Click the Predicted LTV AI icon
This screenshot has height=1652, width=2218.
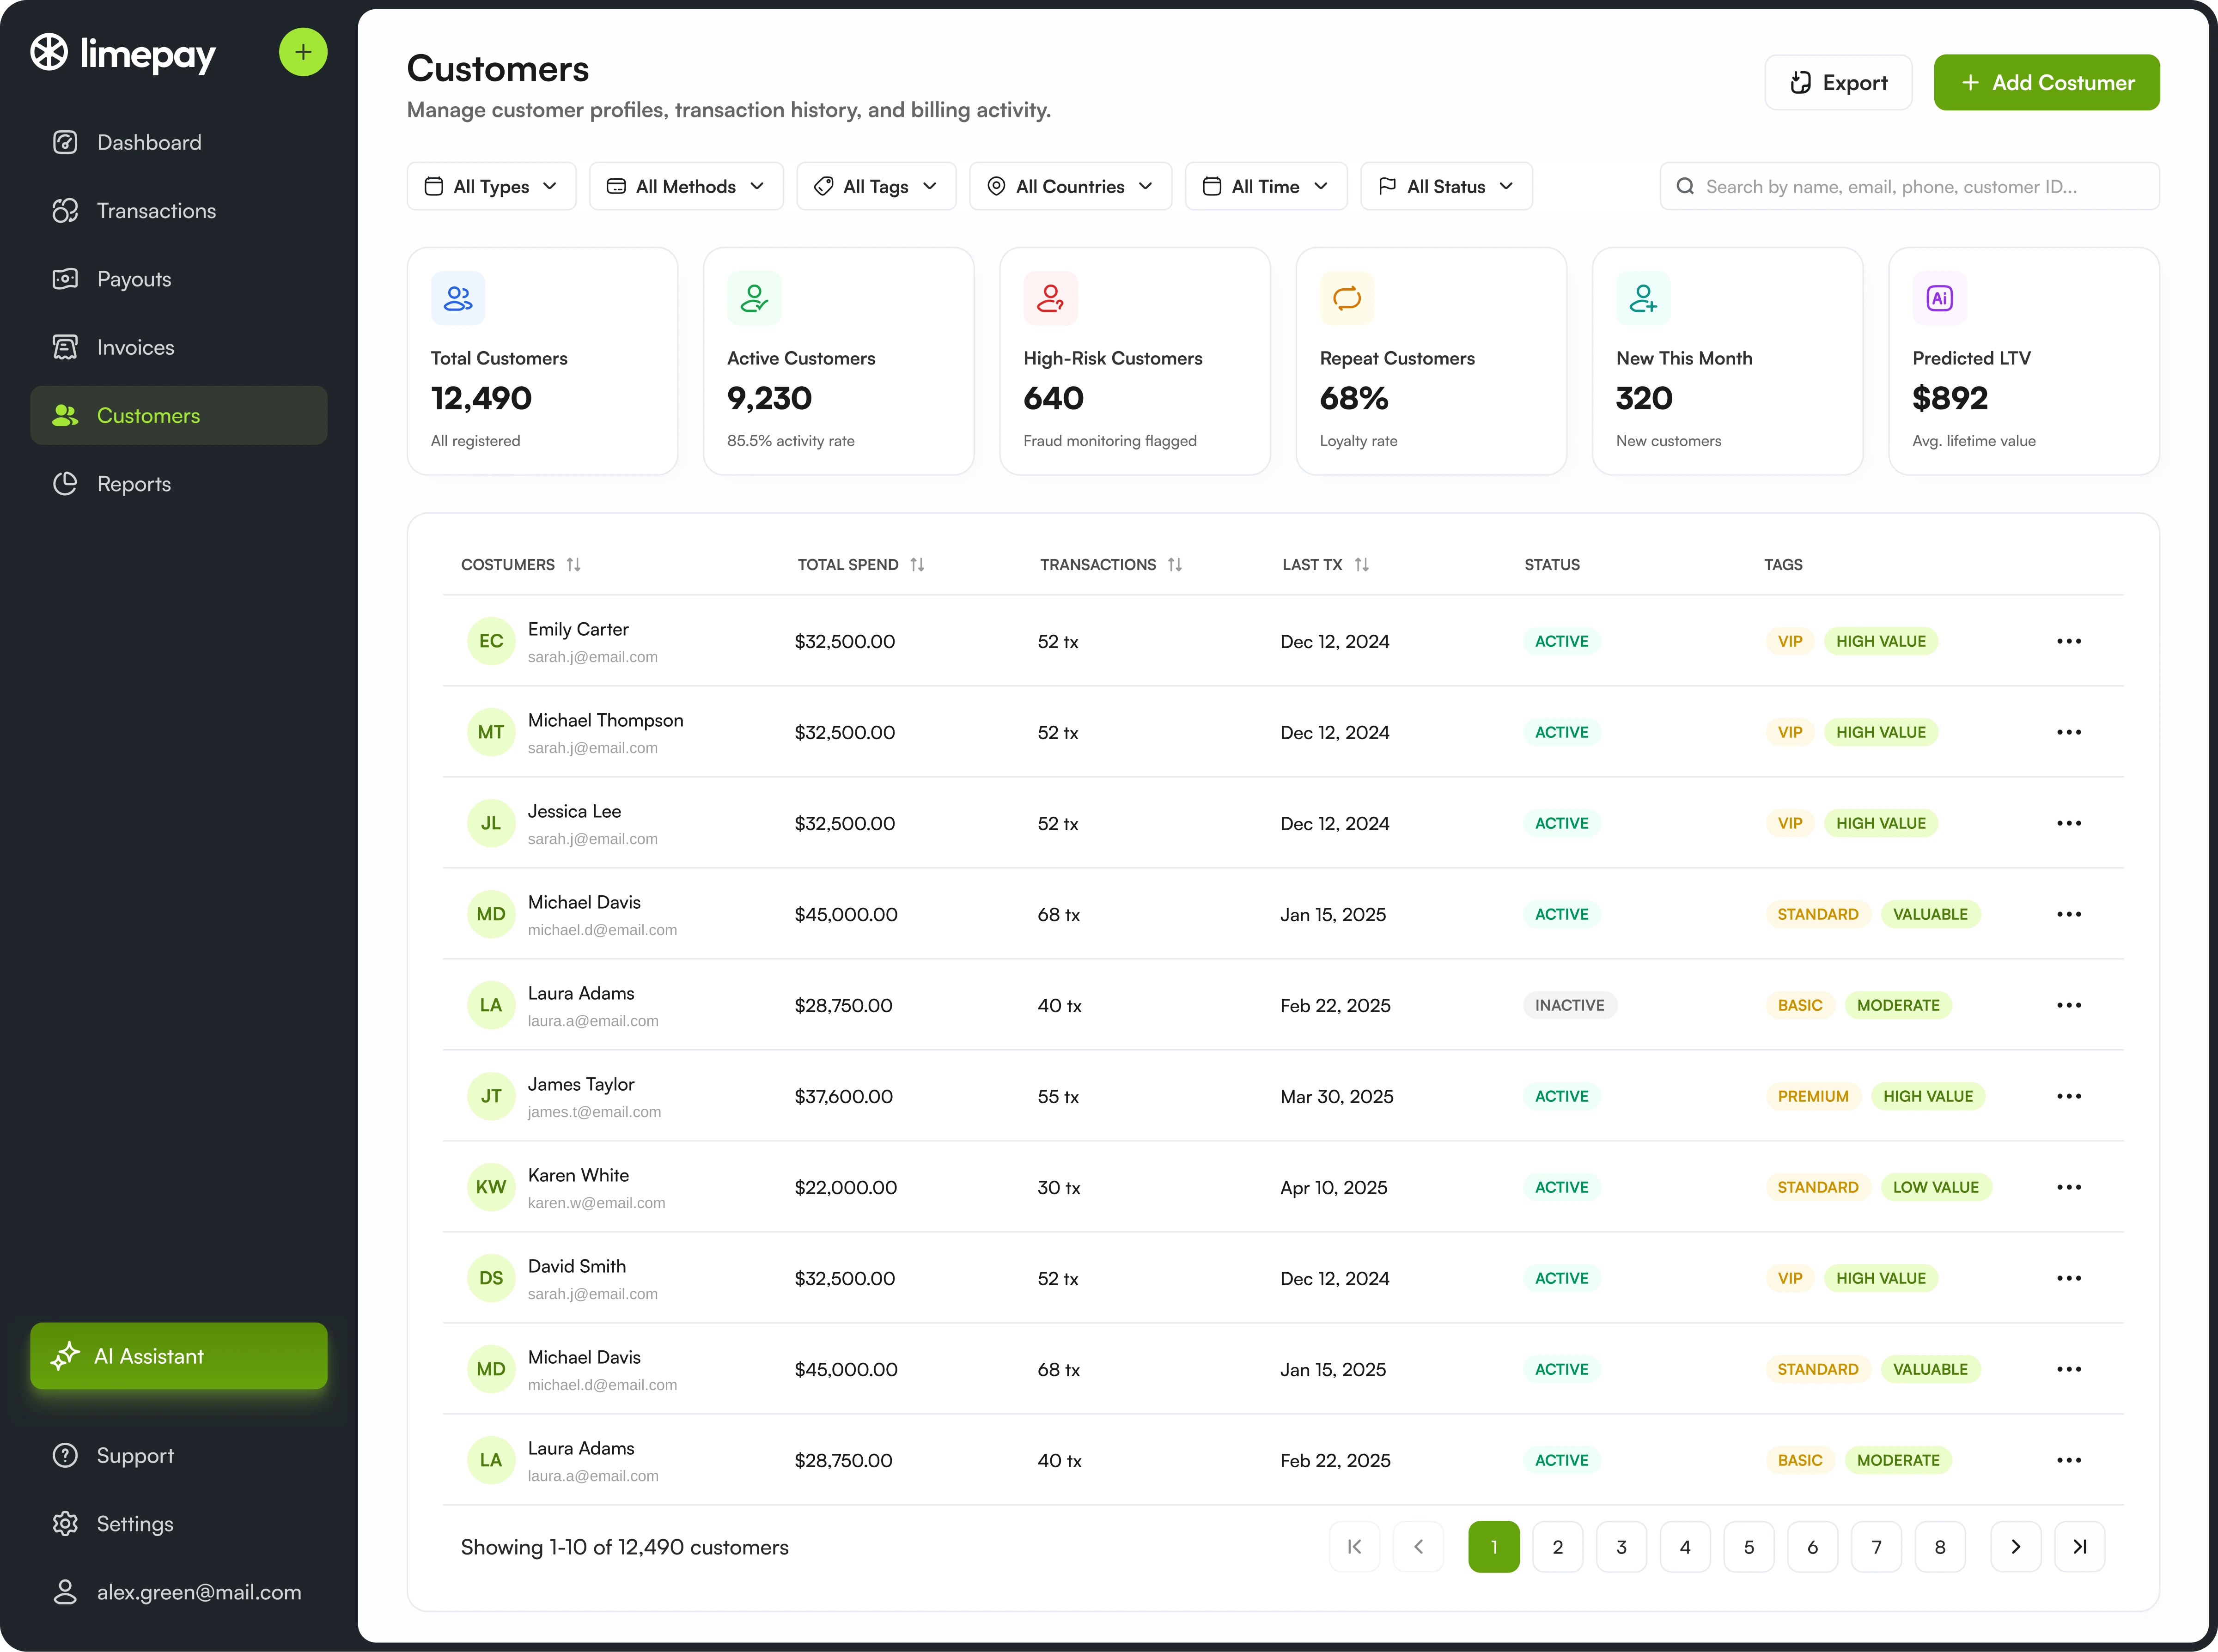[x=1939, y=298]
